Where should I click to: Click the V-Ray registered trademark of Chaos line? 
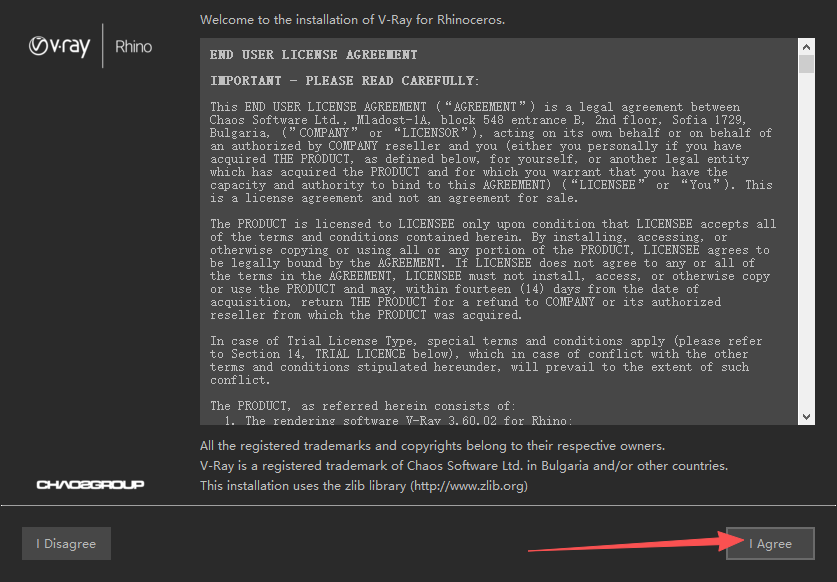click(463, 466)
